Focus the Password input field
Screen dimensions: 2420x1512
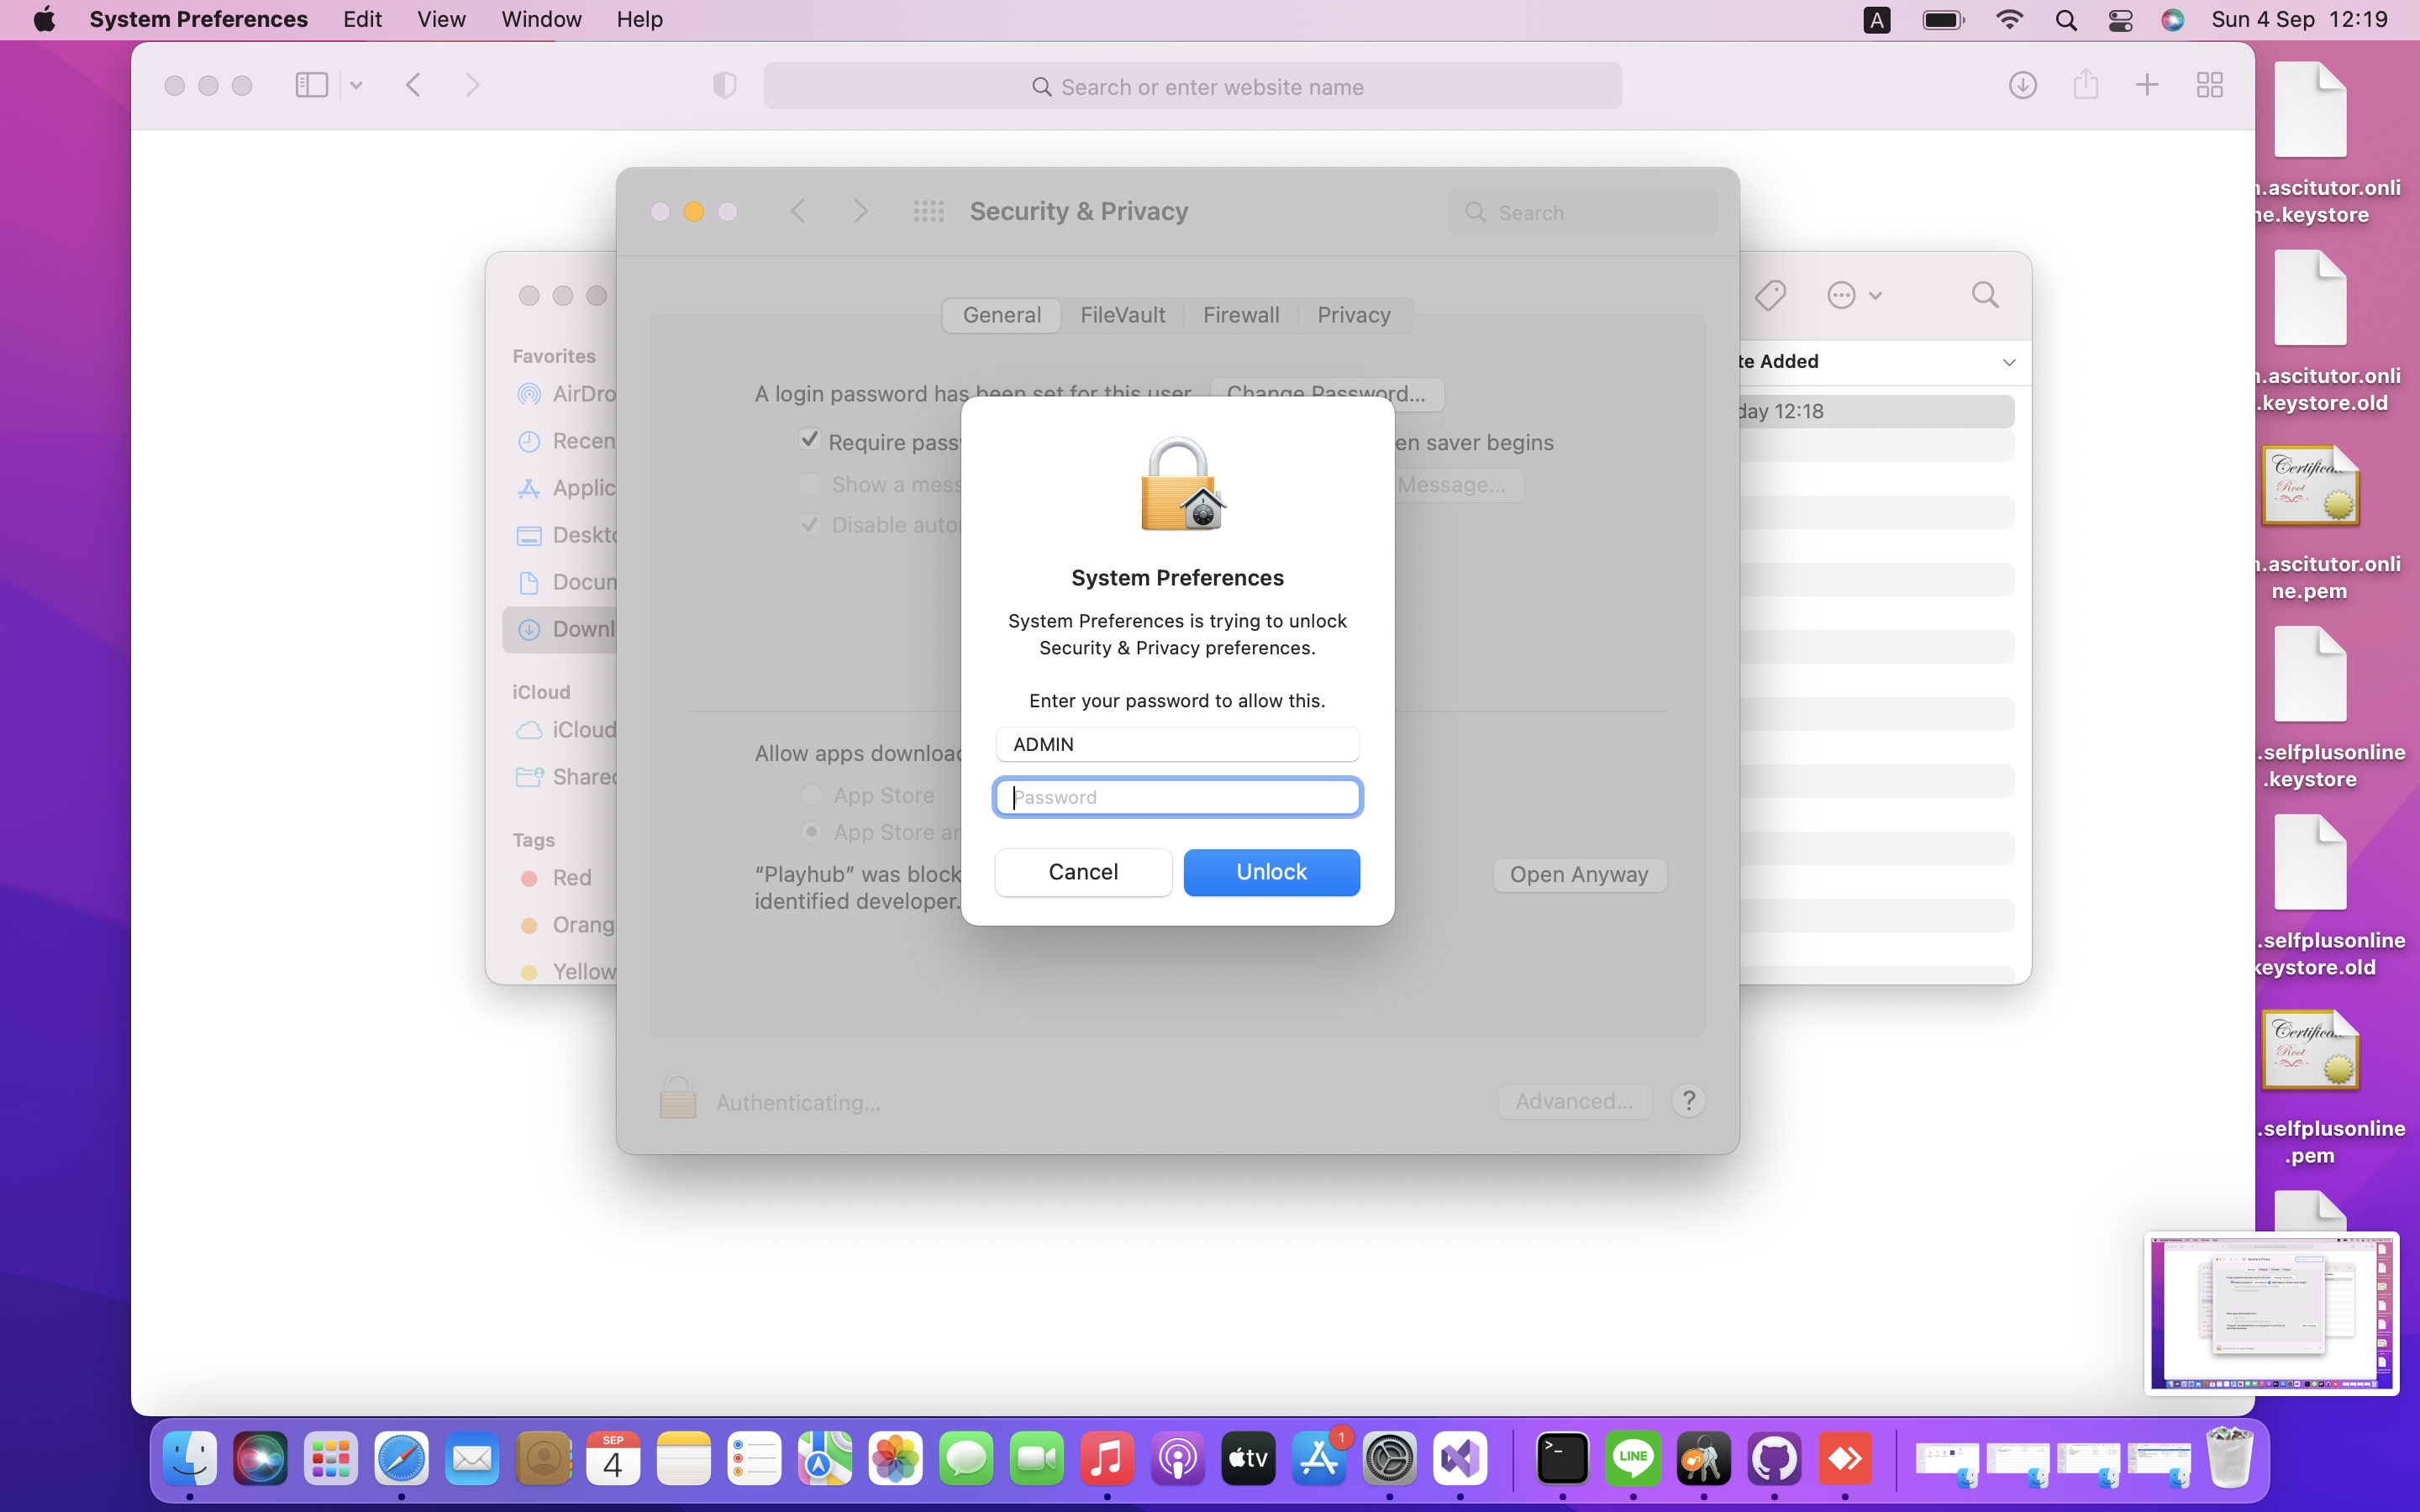[x=1177, y=797]
